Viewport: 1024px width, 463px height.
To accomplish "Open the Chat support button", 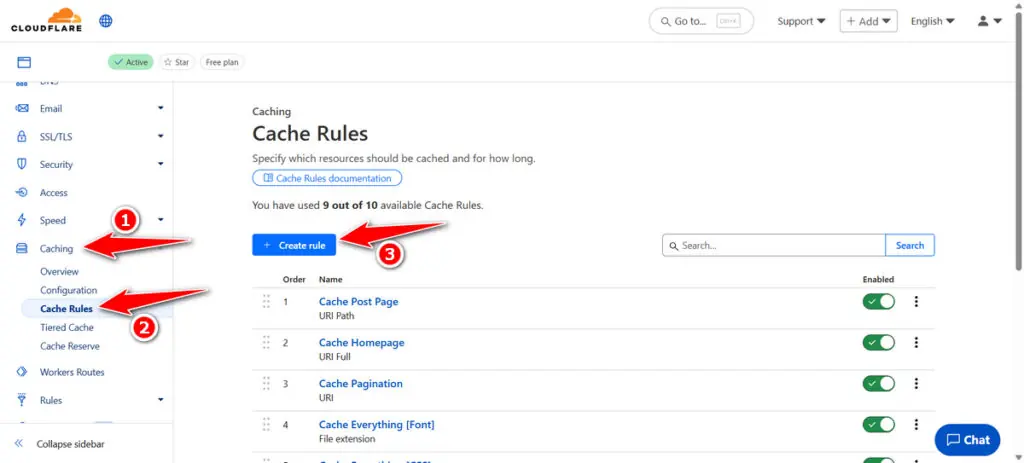I will [967, 439].
